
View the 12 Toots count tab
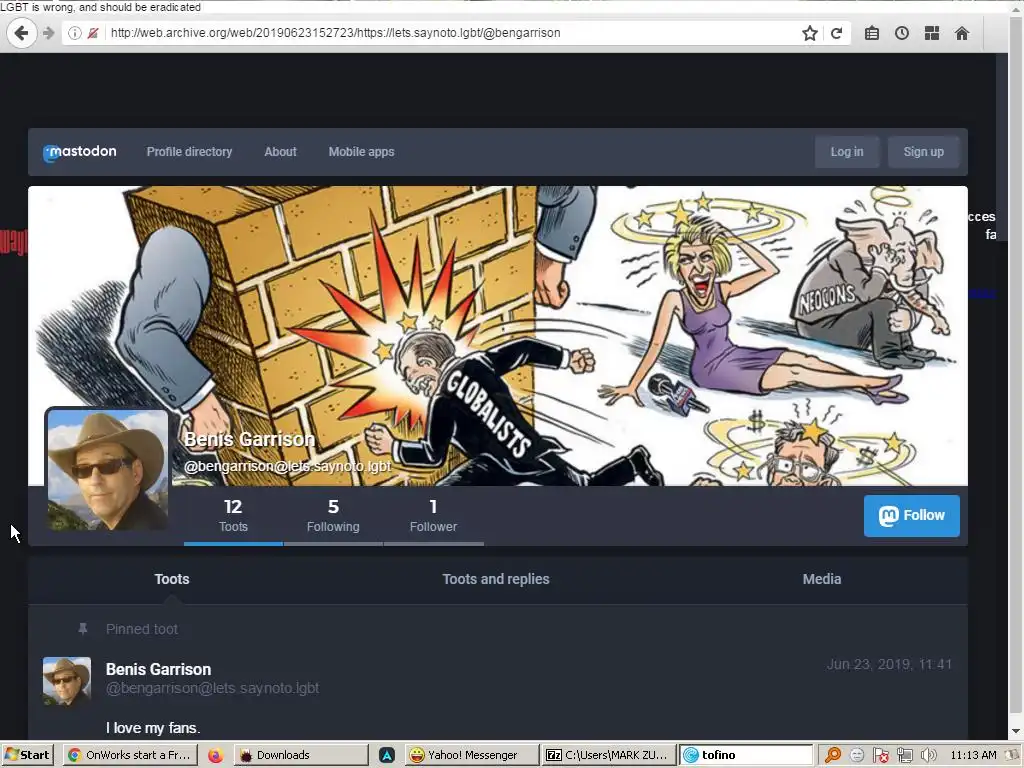click(233, 516)
